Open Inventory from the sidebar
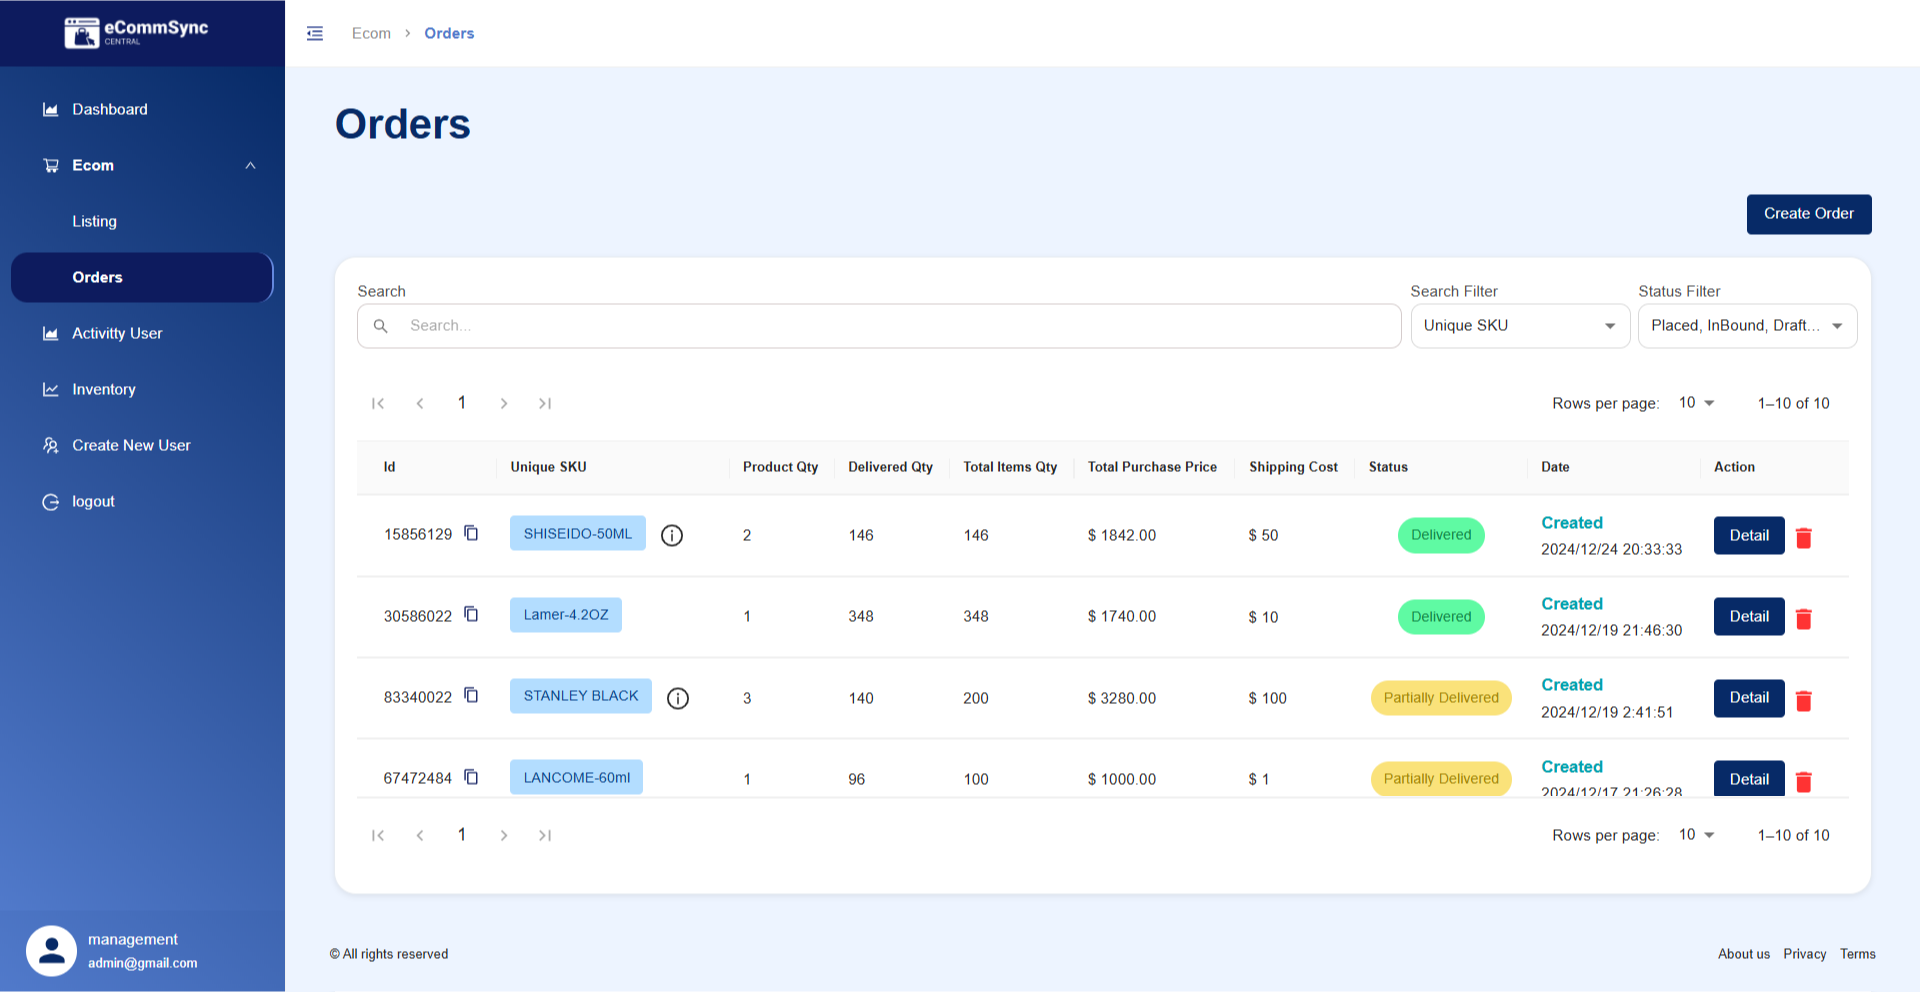 142,389
